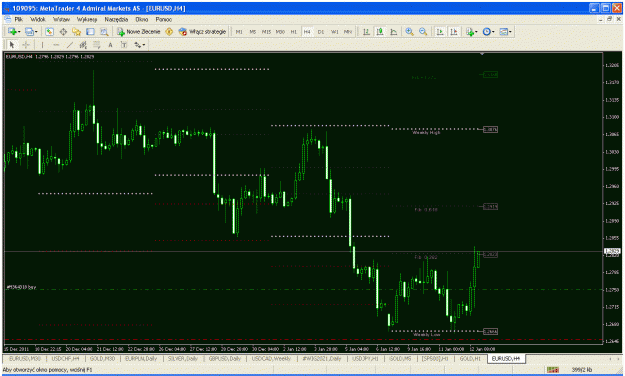625x376 pixels.
Task: Select the vertical line tool
Action: (42, 45)
